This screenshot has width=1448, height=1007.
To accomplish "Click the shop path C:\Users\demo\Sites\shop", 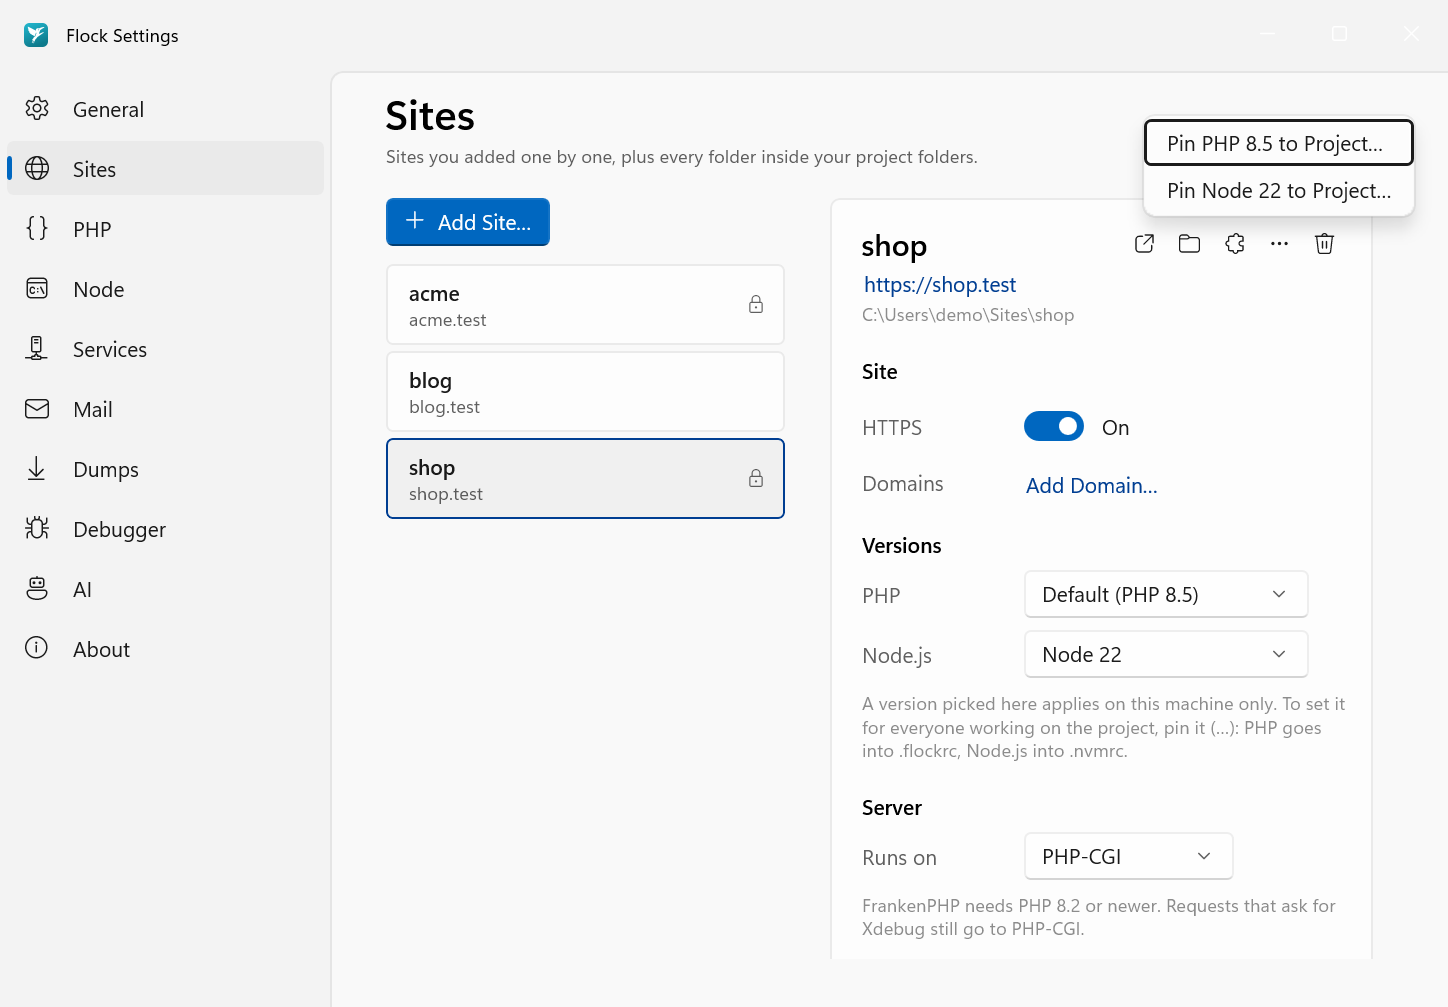I will pos(968,315).
